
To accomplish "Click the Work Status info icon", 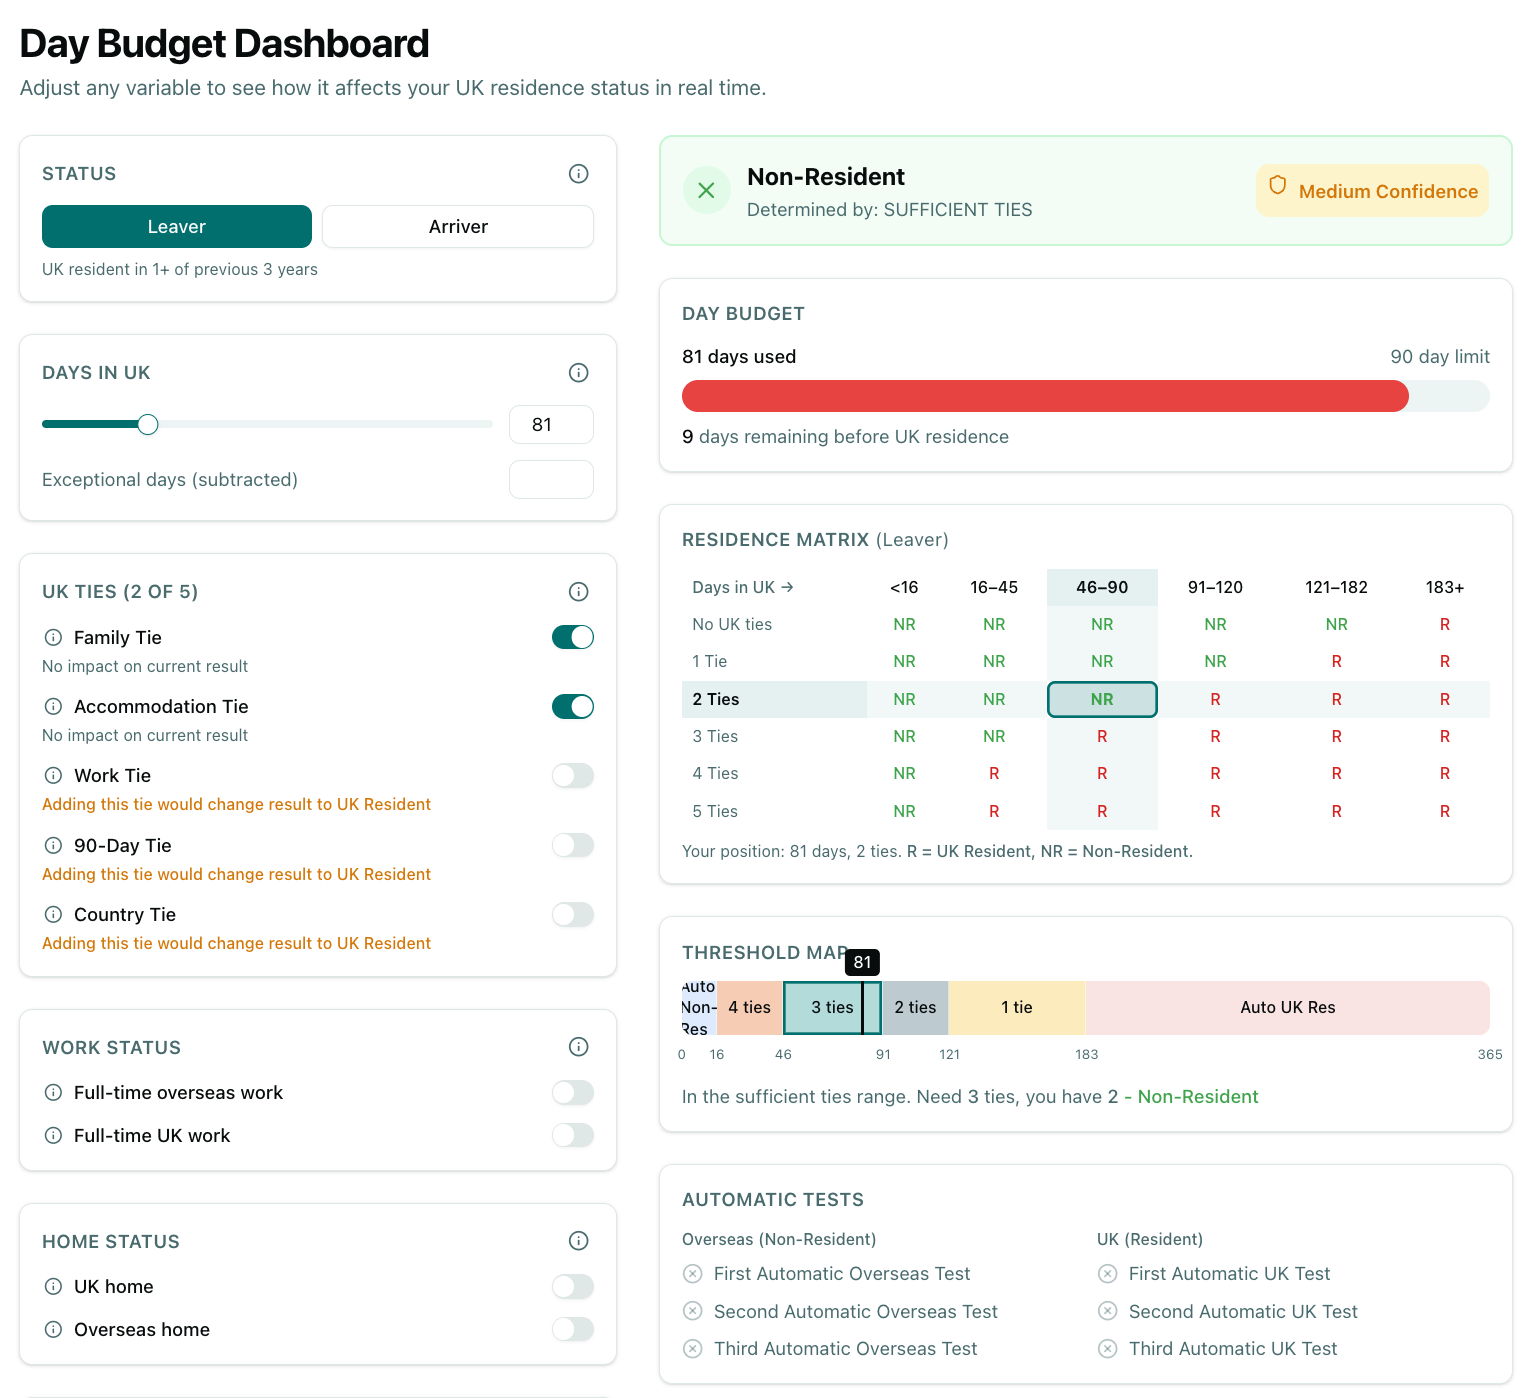I will coord(578,1047).
